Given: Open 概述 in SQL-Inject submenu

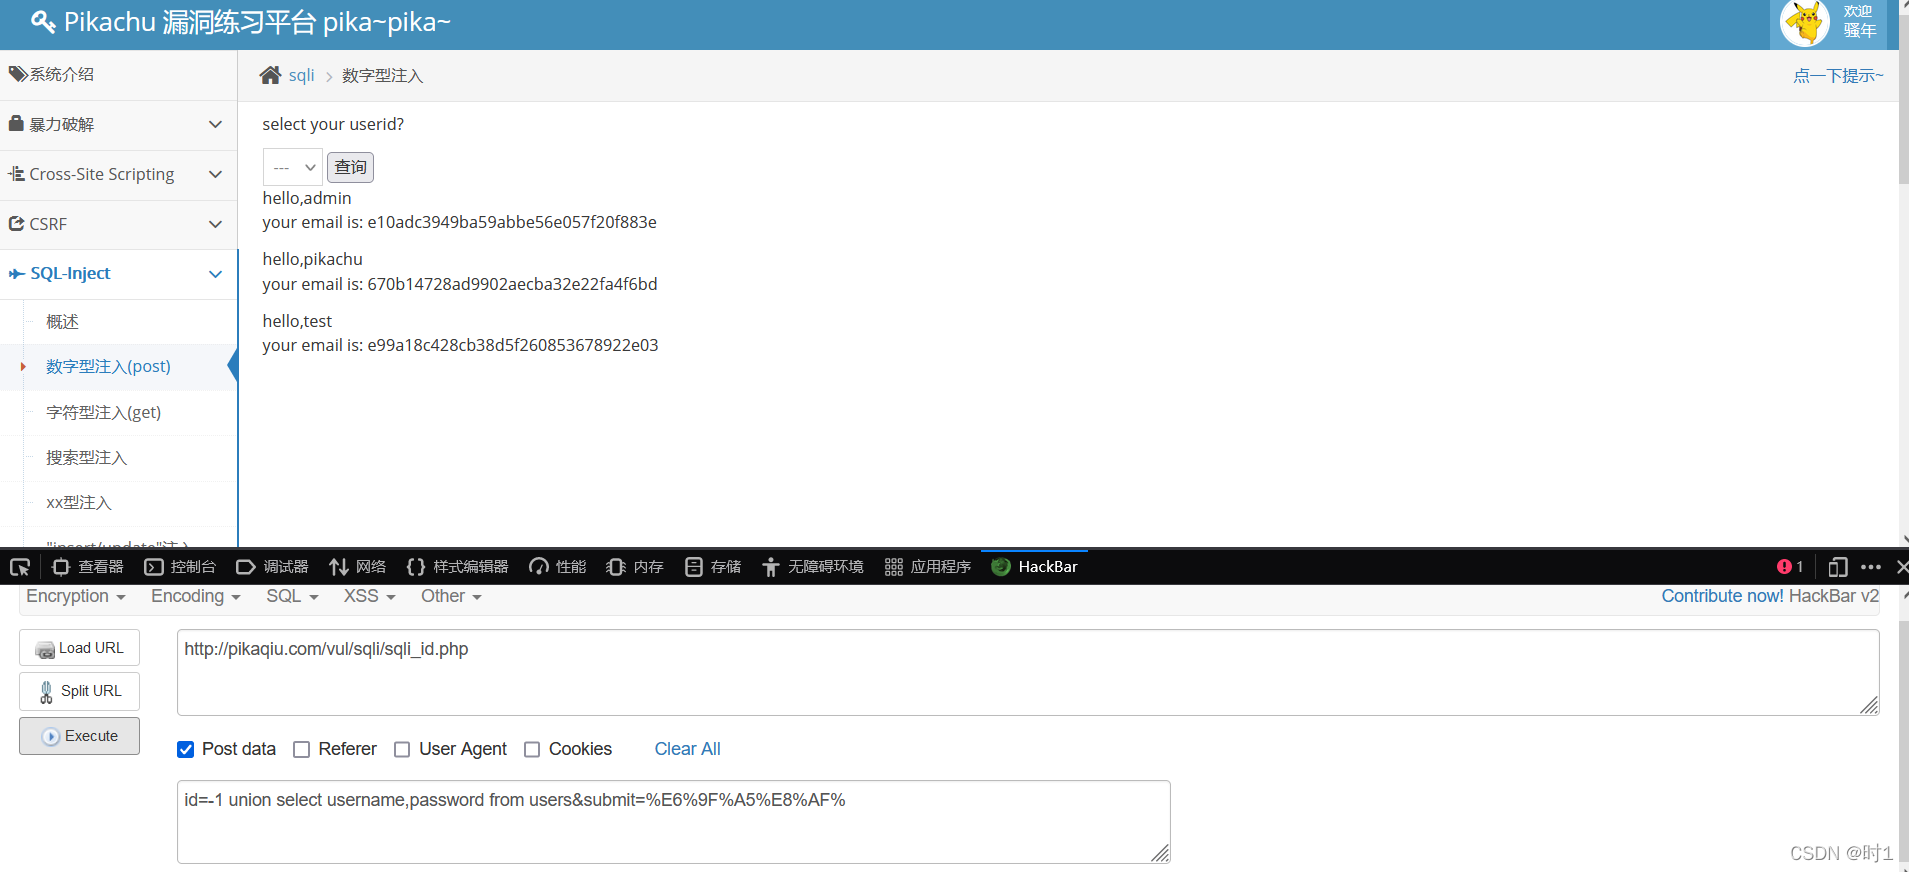Looking at the screenshot, I should (62, 322).
